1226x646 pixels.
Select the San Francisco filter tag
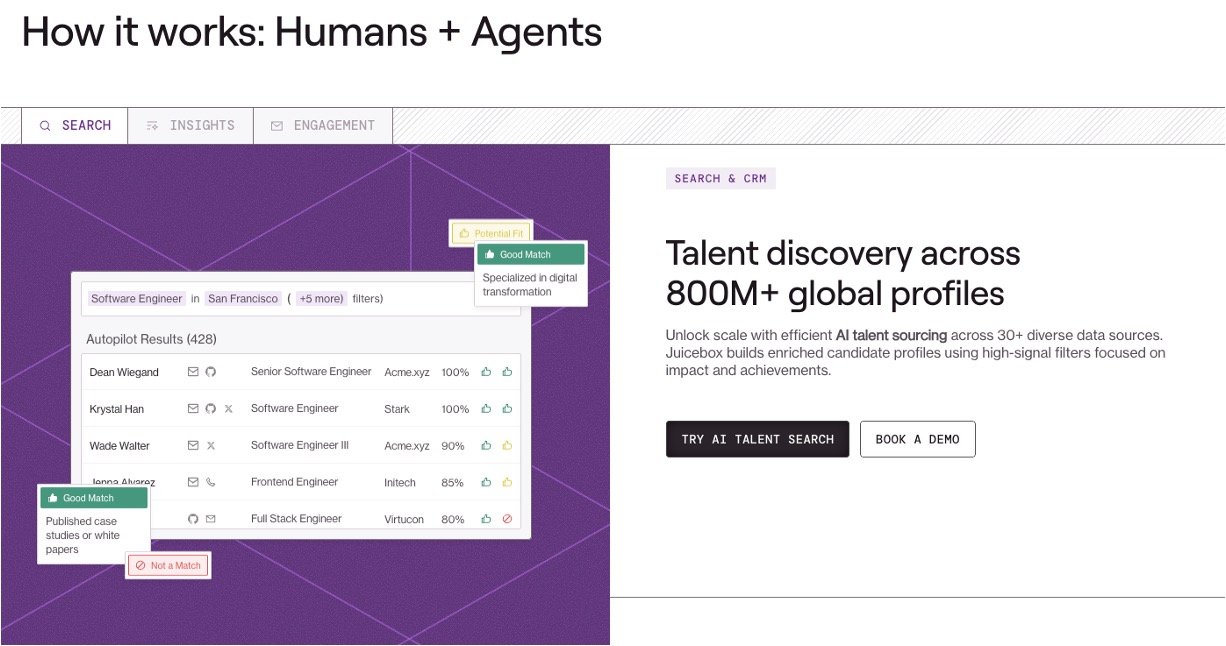[x=243, y=299]
